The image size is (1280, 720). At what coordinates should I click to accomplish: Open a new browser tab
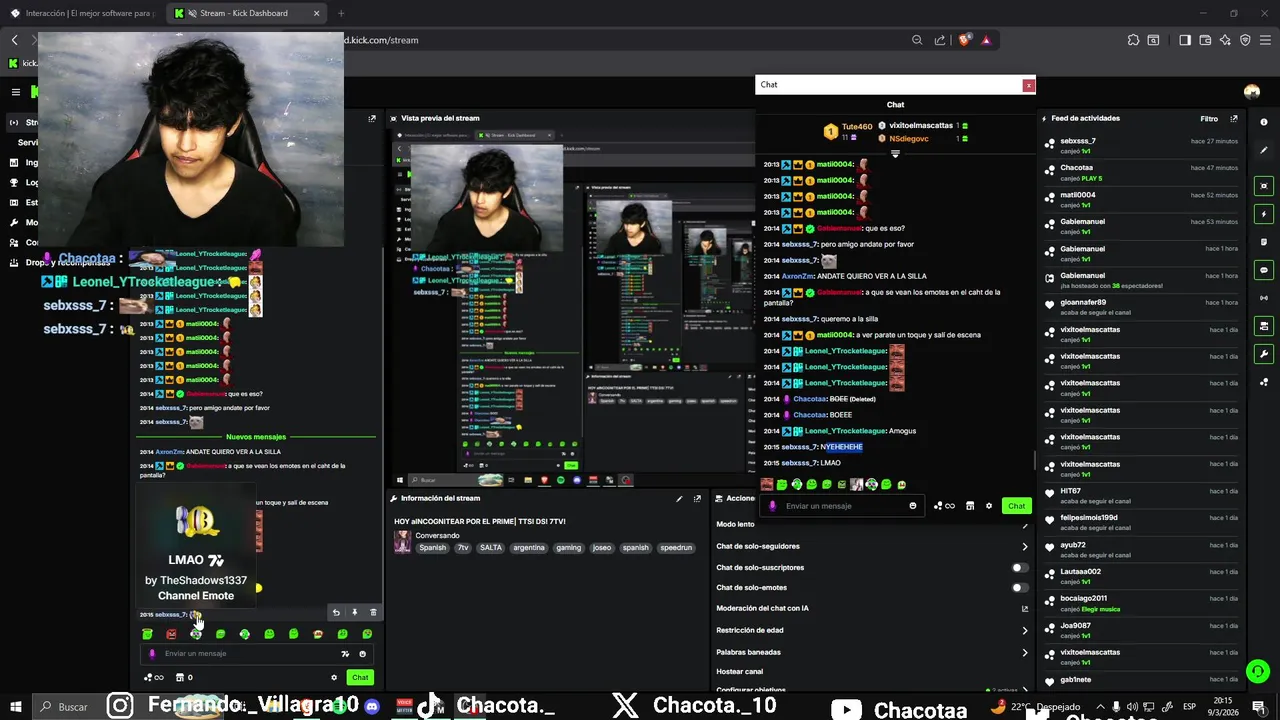pyautogui.click(x=341, y=13)
